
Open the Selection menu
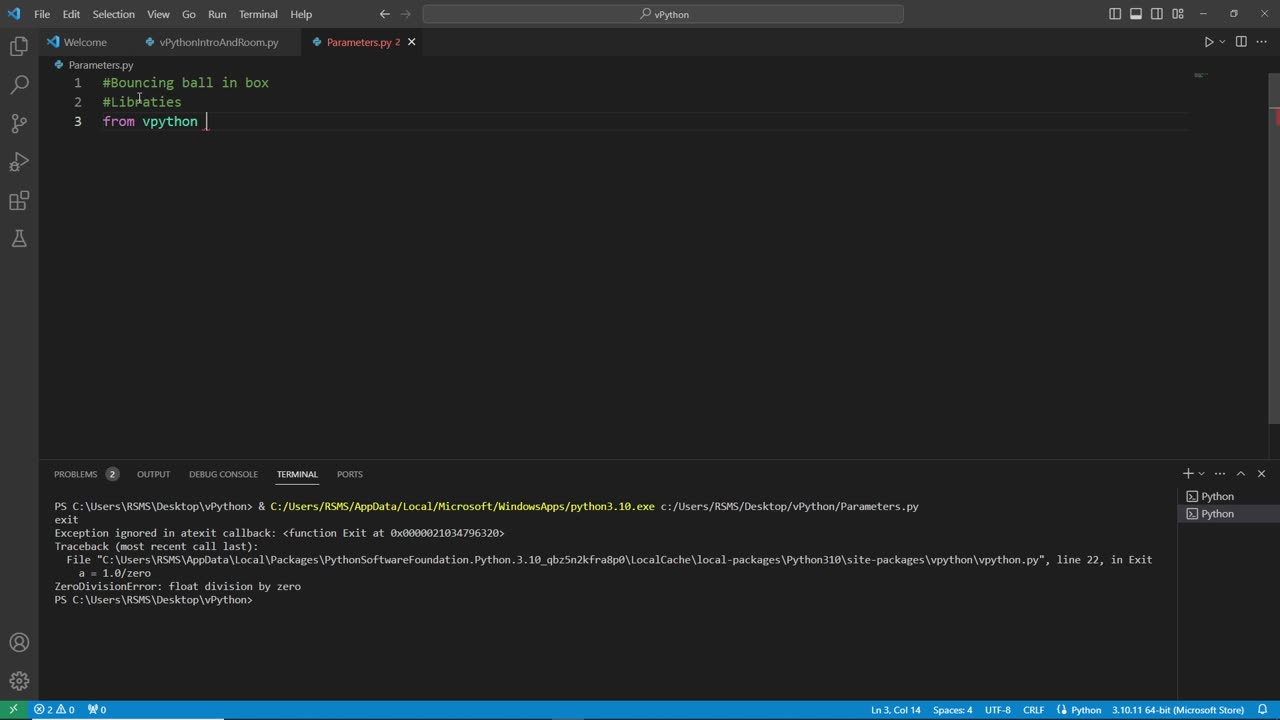click(113, 14)
